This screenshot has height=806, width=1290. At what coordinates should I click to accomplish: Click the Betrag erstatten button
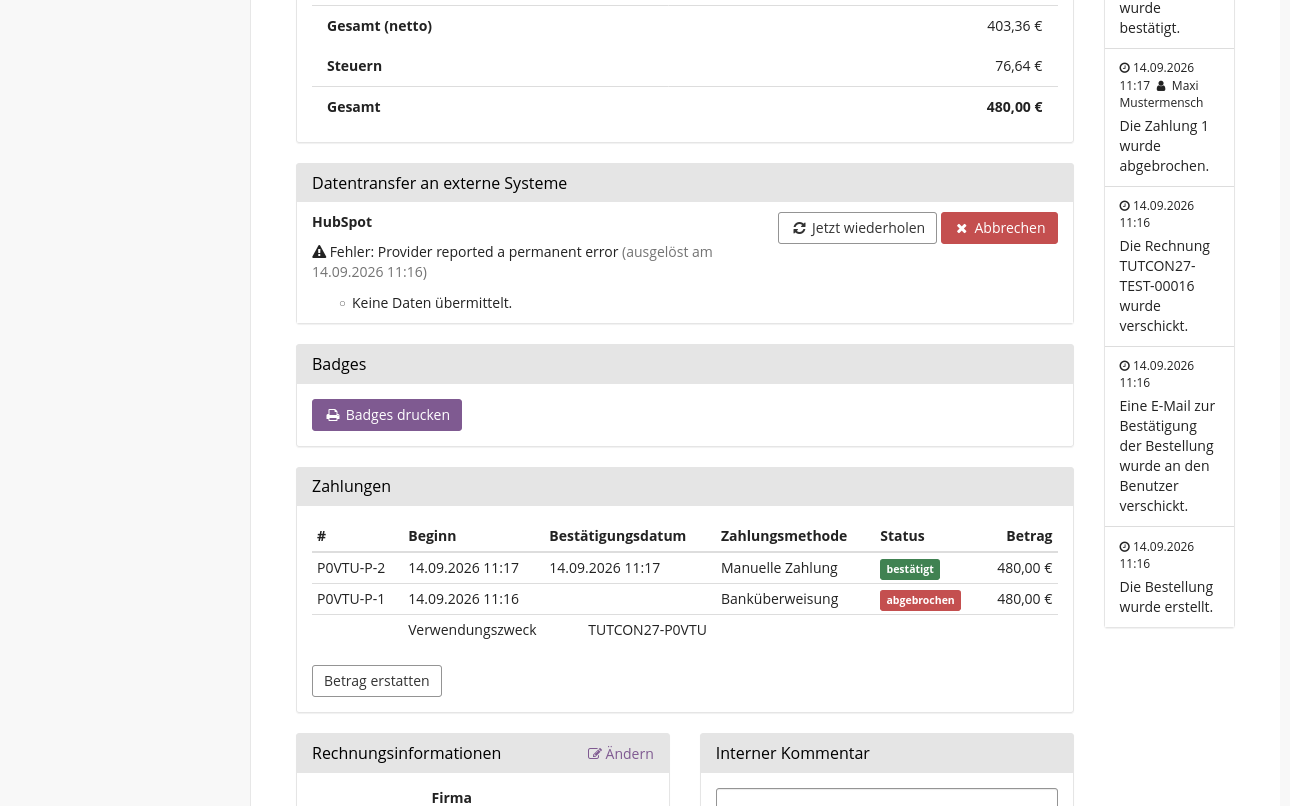[377, 681]
